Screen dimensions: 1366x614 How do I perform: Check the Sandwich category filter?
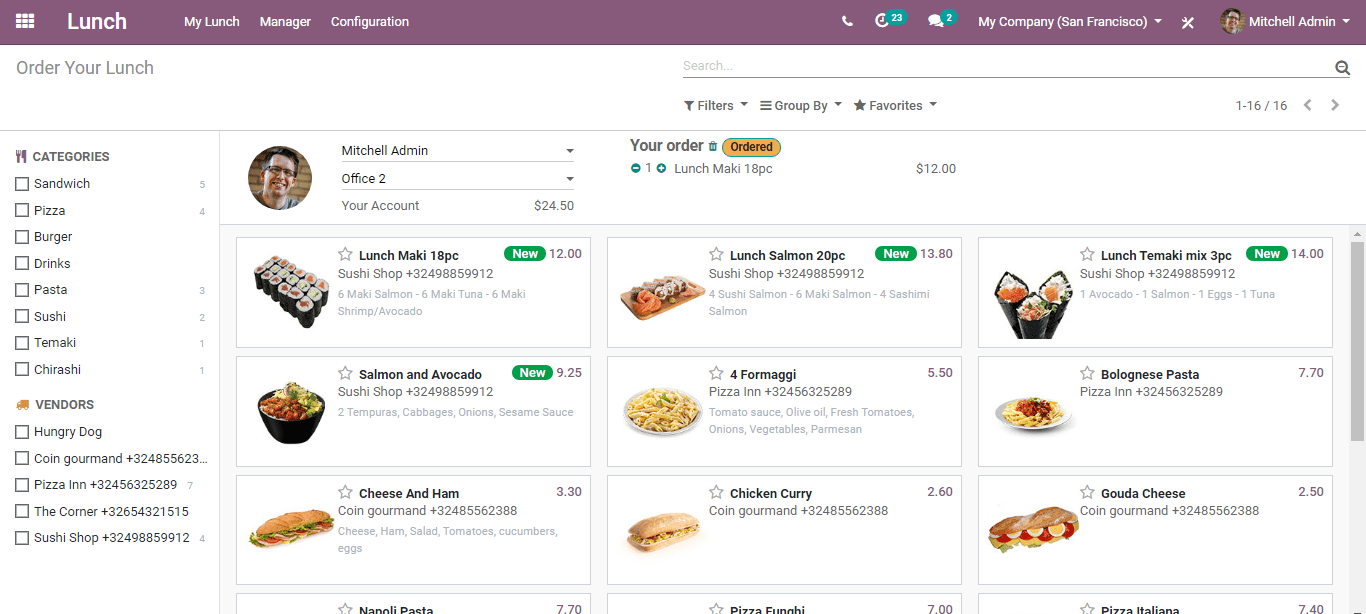coord(22,184)
